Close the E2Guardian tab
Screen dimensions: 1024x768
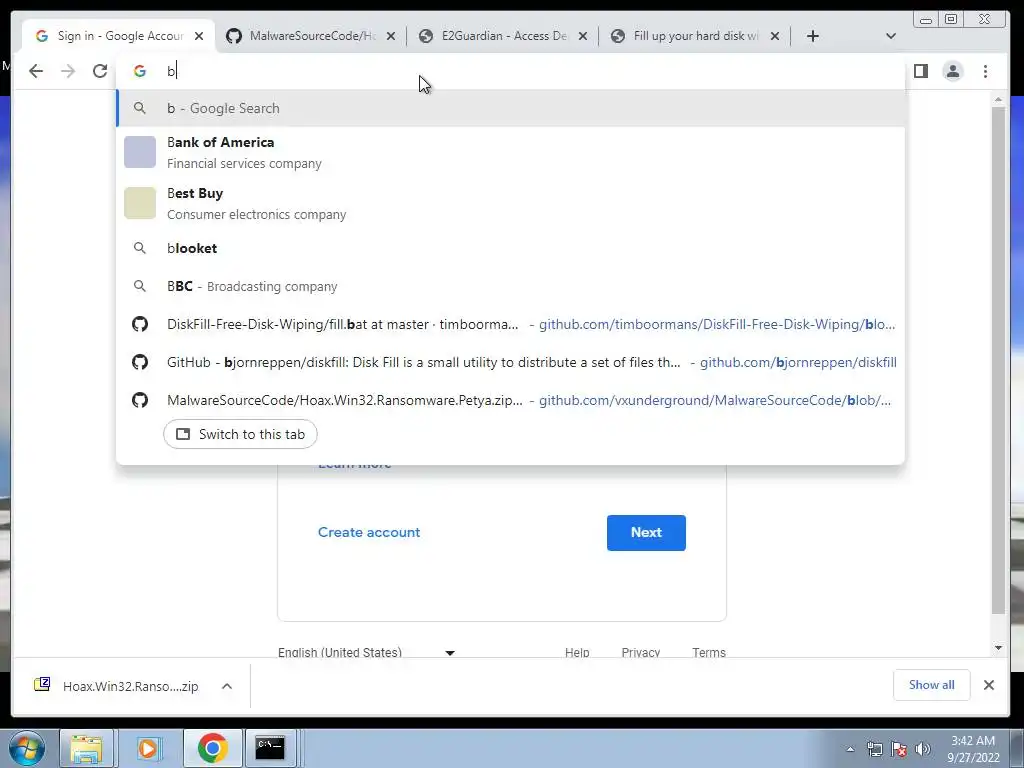click(583, 36)
